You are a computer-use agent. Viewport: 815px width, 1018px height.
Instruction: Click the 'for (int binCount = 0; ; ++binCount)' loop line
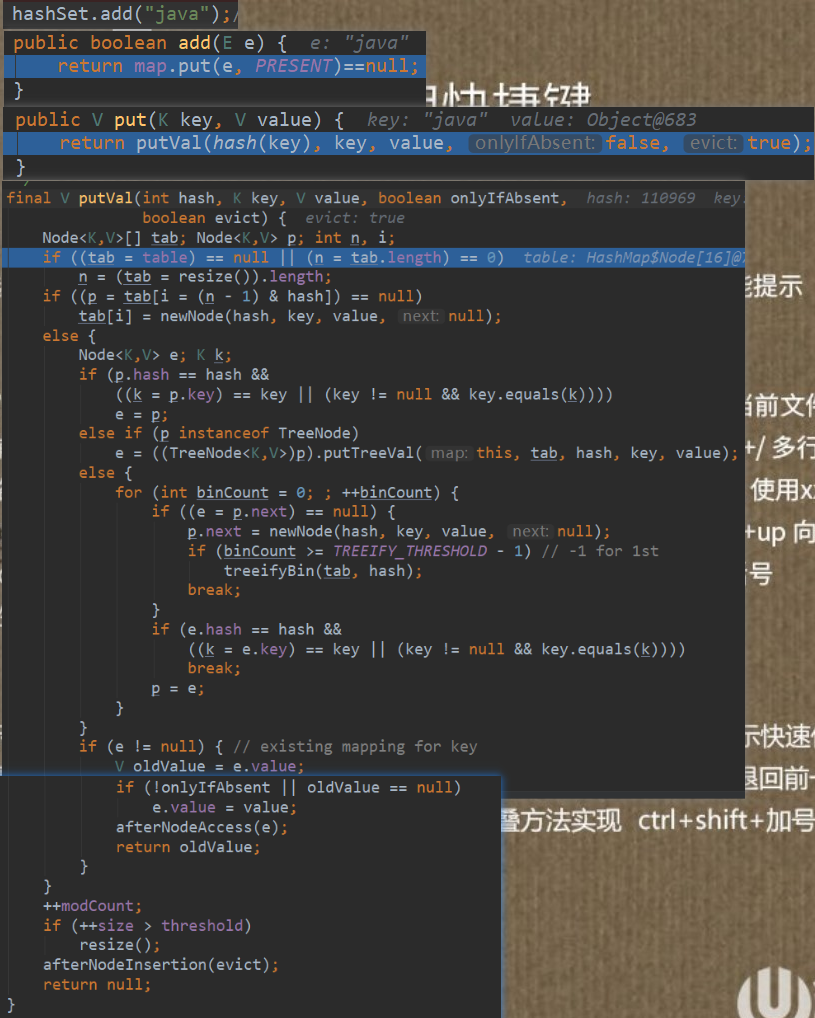(x=287, y=493)
